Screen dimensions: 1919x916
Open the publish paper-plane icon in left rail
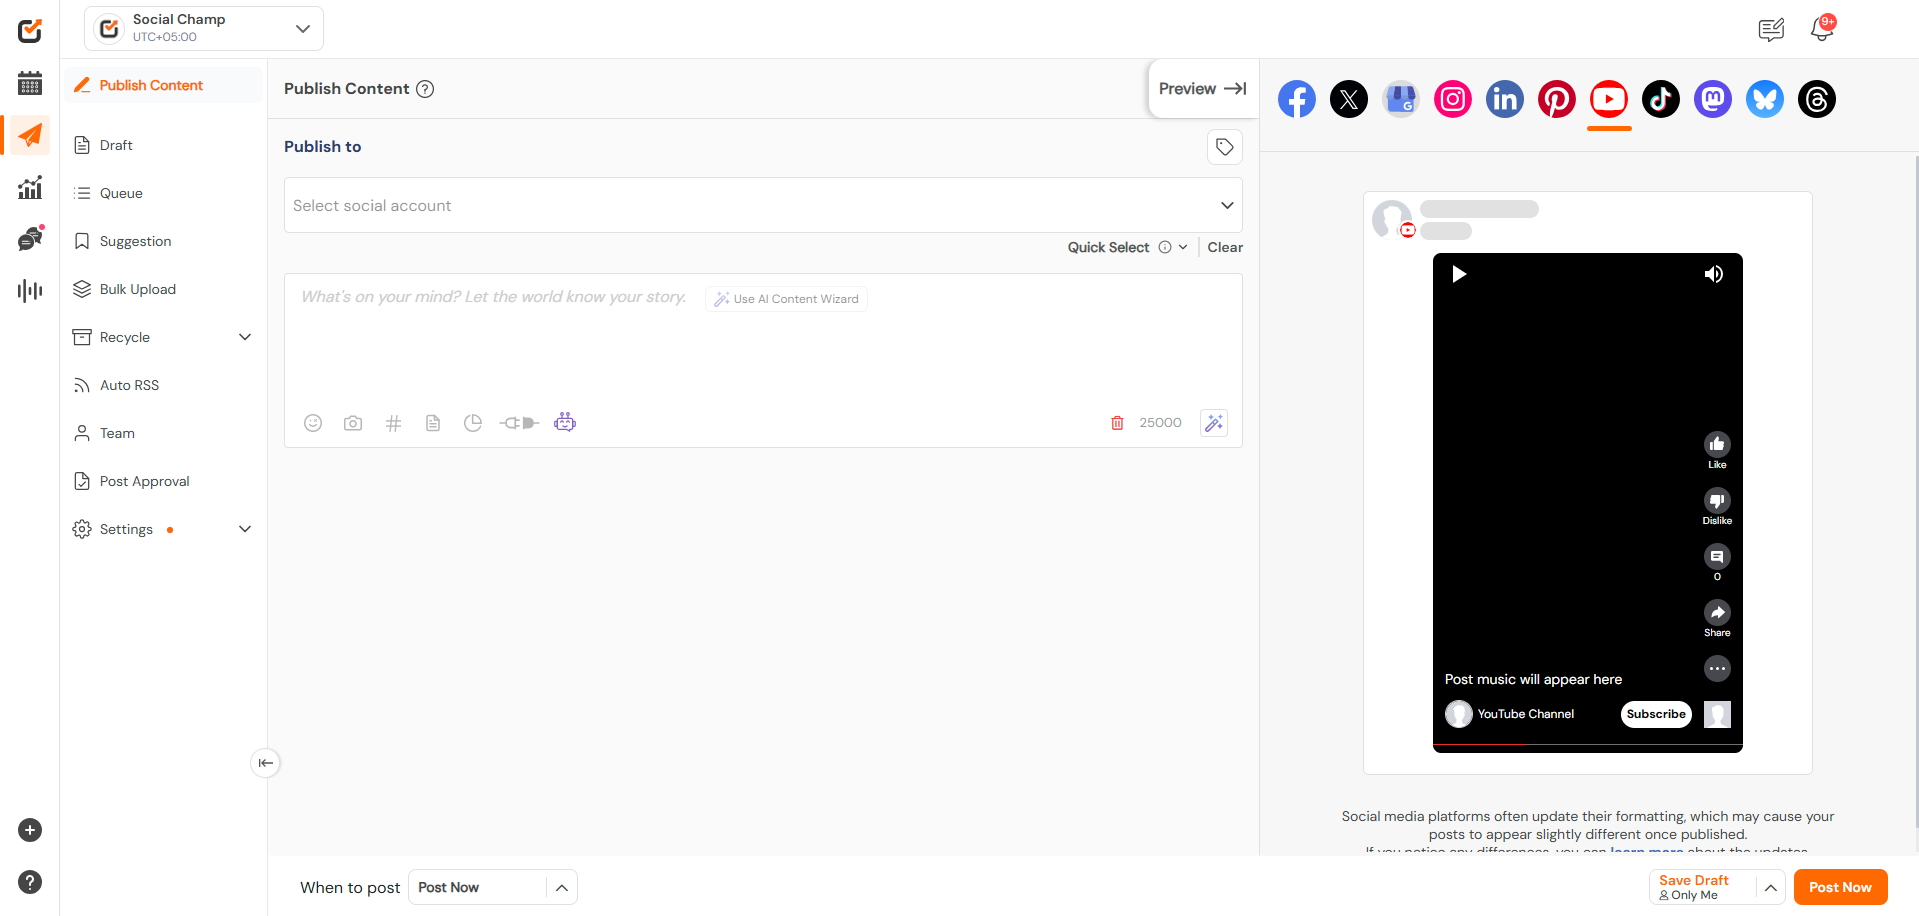(30, 135)
